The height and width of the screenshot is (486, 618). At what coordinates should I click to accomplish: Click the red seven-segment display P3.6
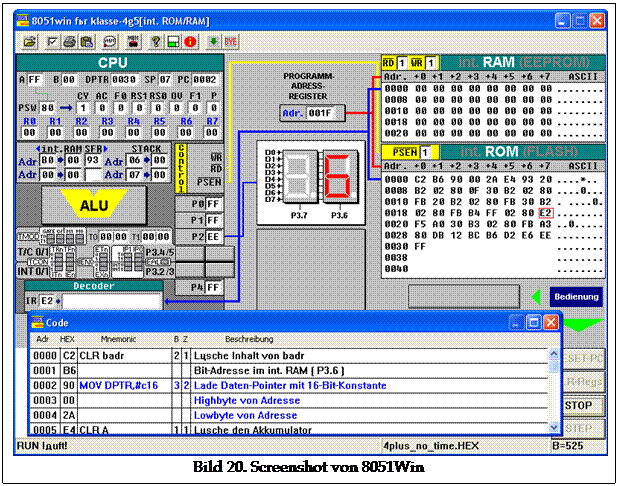click(341, 177)
